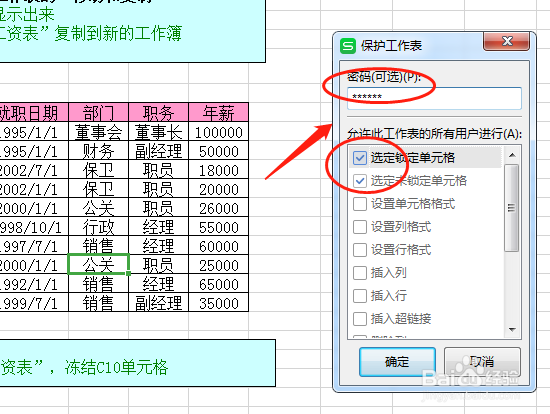The width and height of the screenshot is (550, 414).
Task: Cancel with the 取消 button
Action: (x=482, y=362)
